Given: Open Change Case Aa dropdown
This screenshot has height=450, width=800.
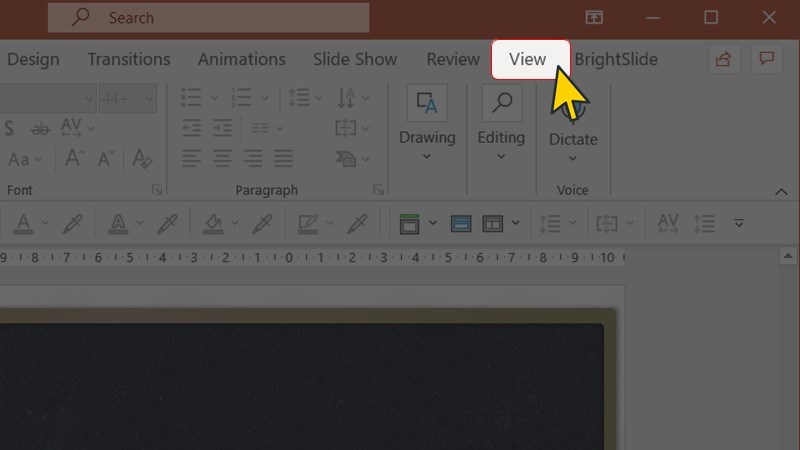Looking at the screenshot, I should pos(24,159).
